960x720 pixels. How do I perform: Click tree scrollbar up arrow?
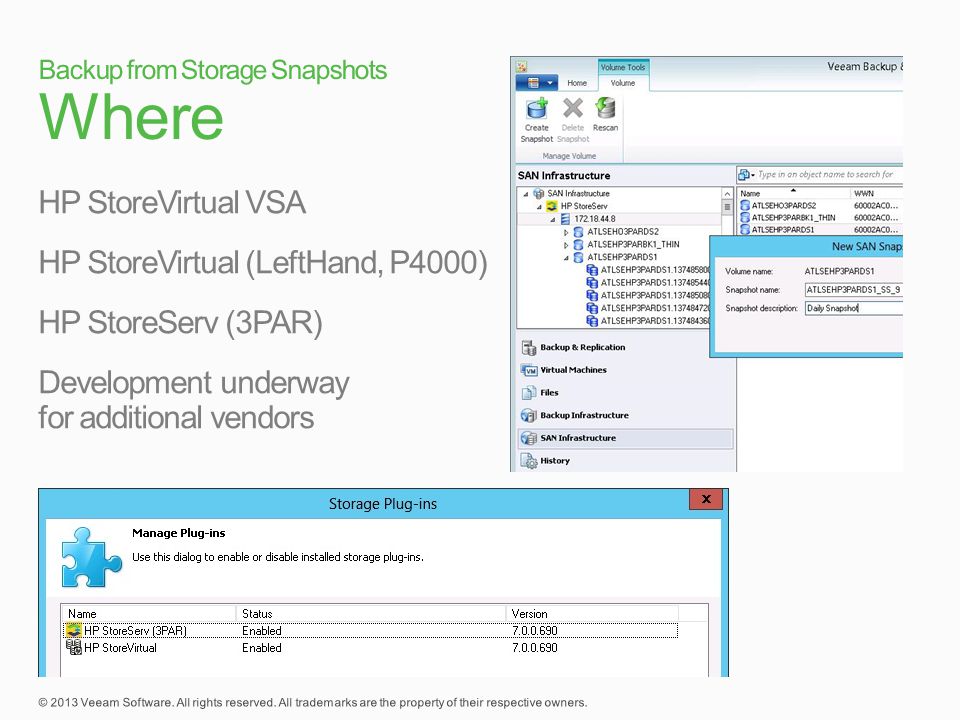(727, 193)
